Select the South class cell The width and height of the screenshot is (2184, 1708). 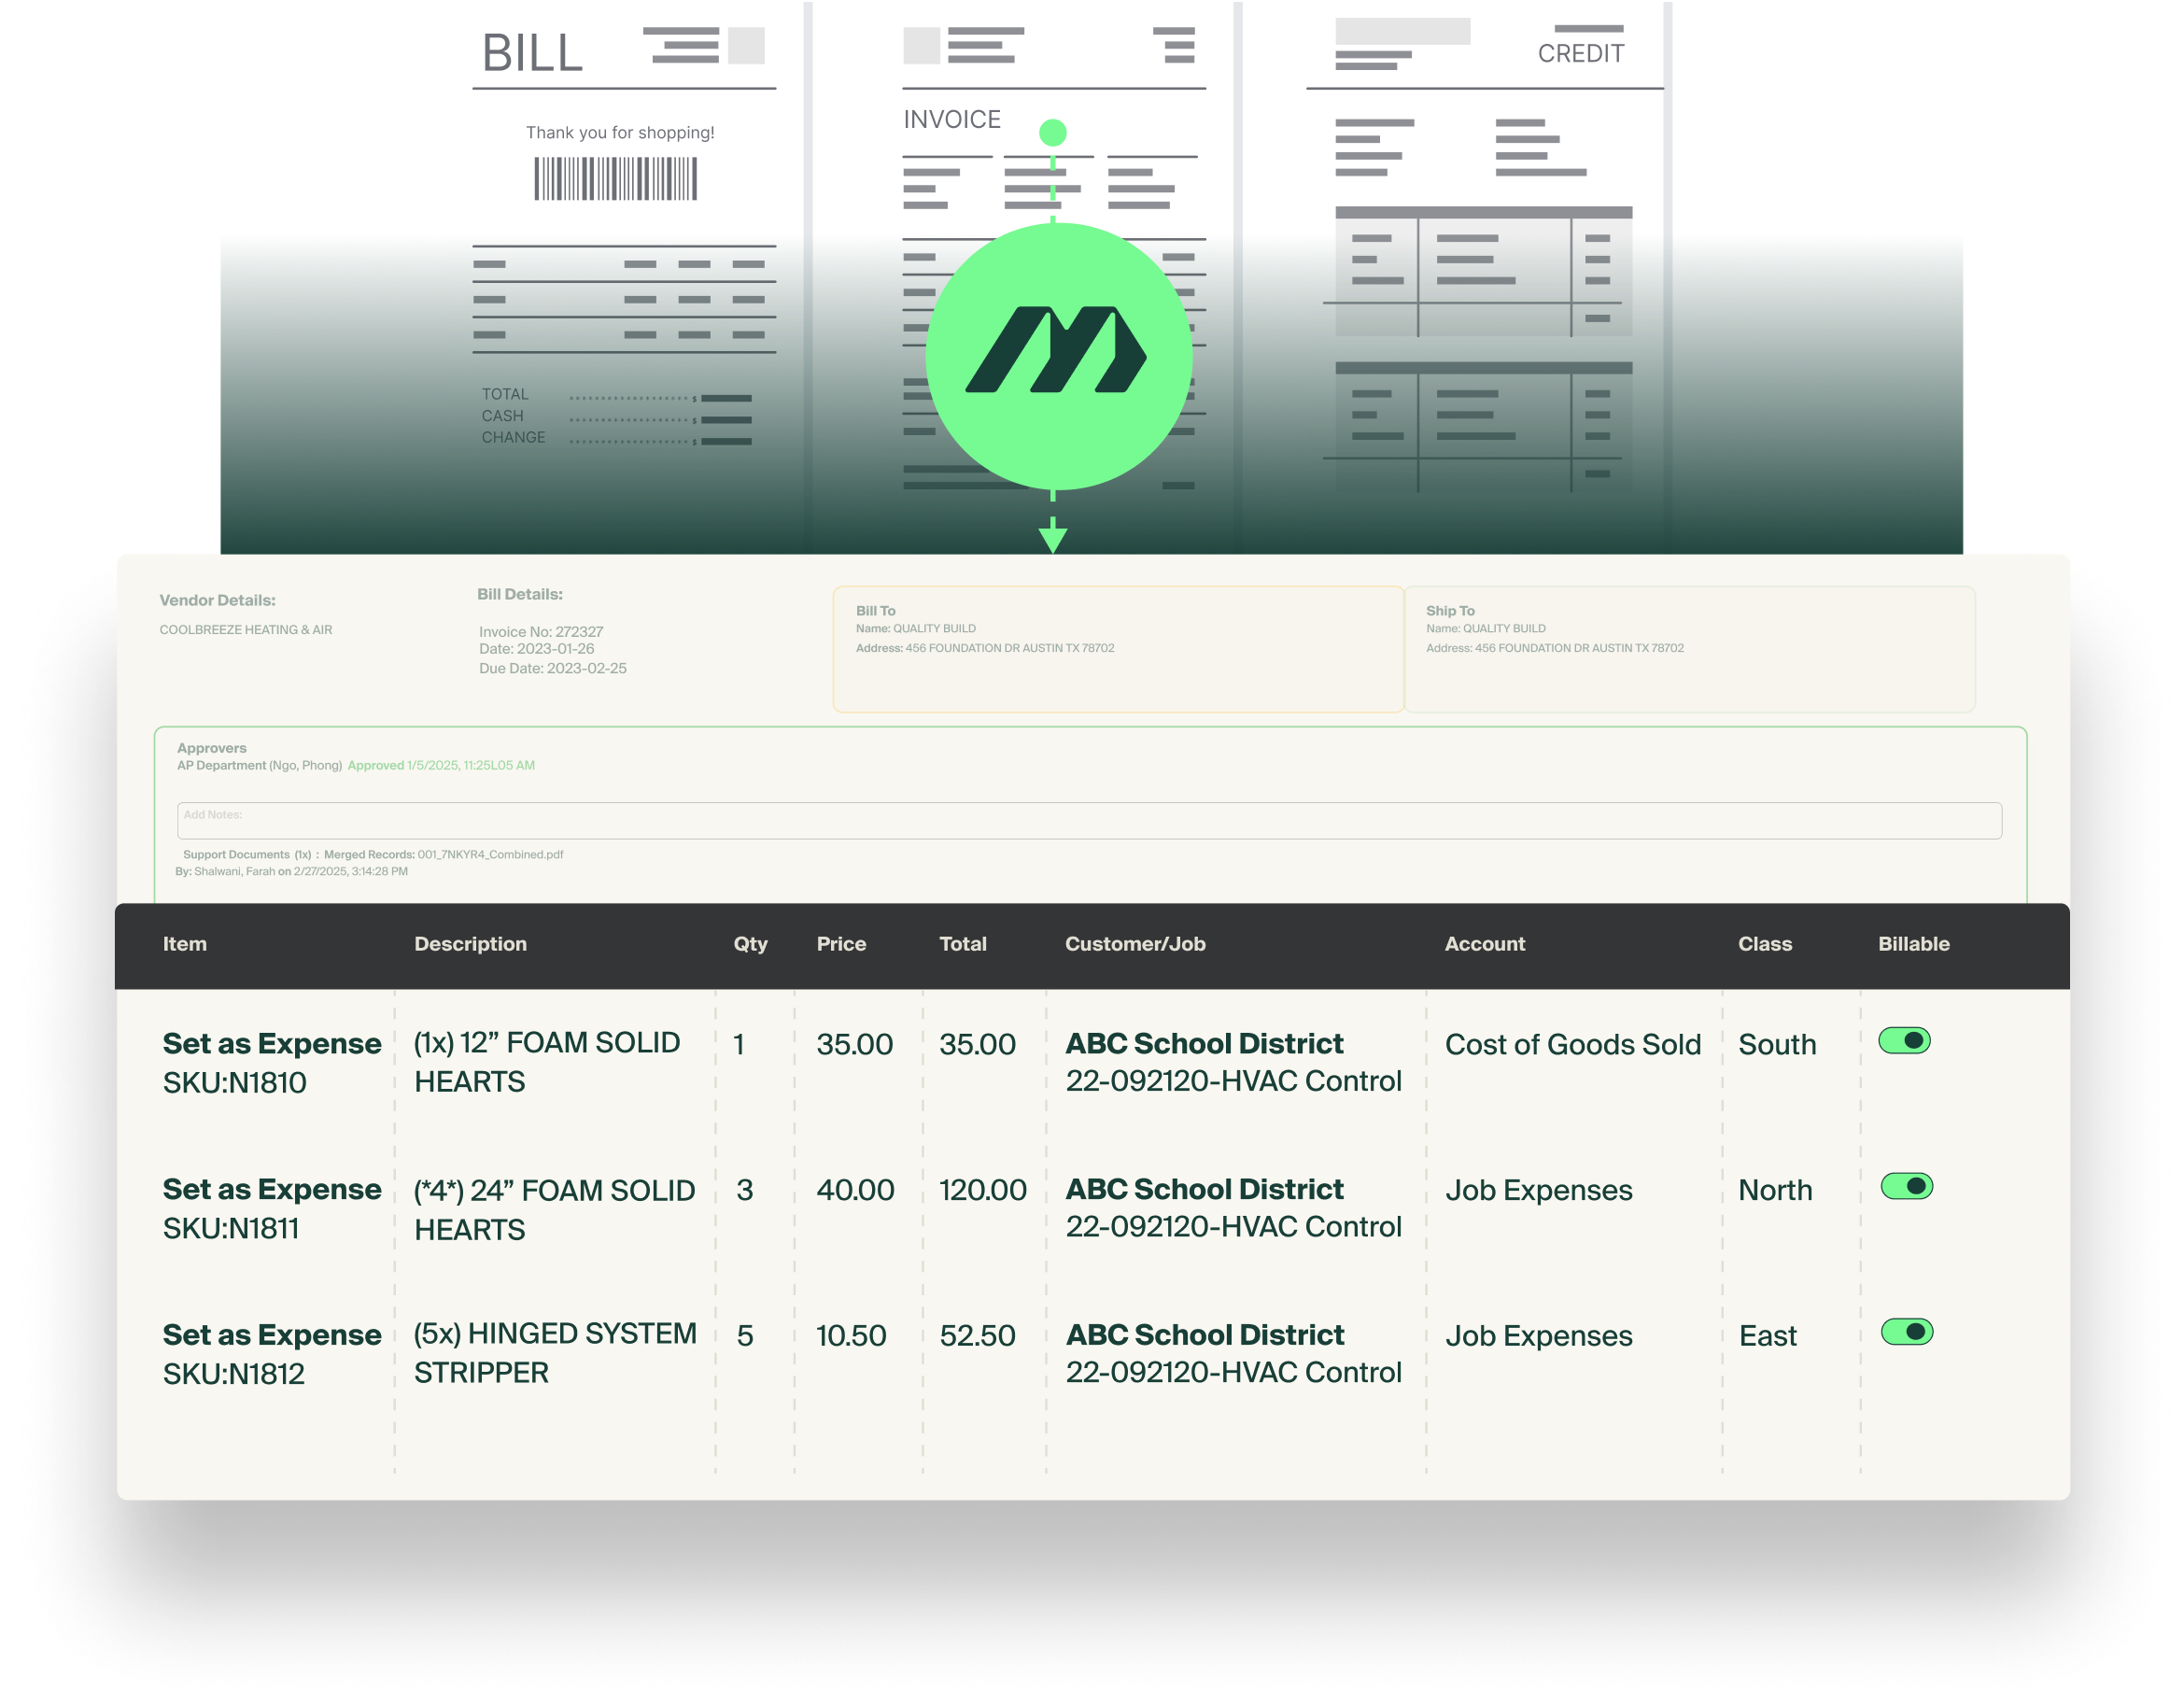coord(1776,1044)
